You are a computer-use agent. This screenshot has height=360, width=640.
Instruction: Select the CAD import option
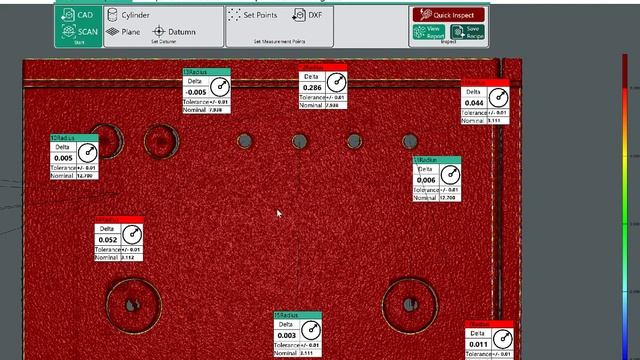[77, 15]
